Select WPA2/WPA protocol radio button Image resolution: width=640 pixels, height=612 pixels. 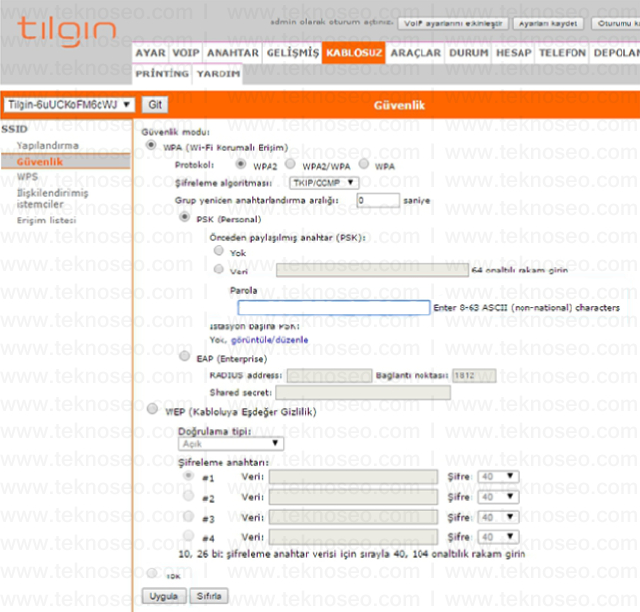click(290, 164)
